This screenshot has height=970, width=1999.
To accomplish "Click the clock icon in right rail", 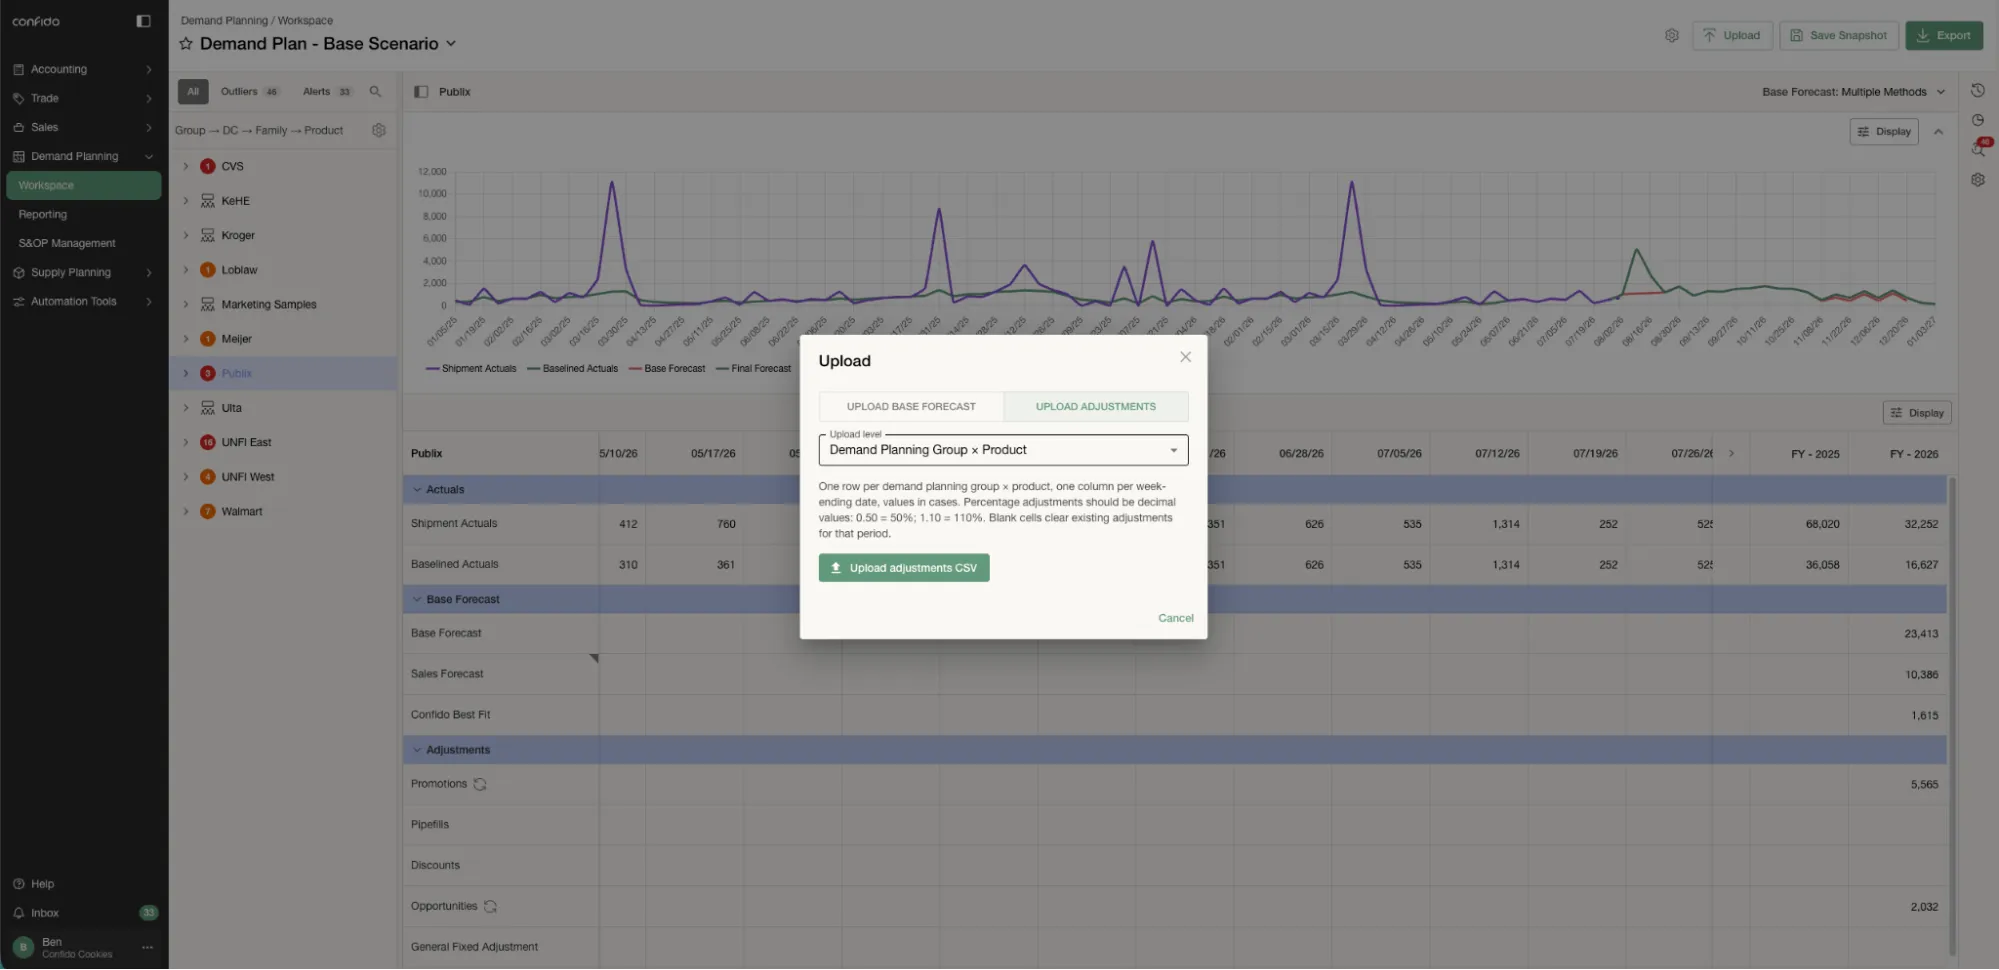I will coord(1977,120).
